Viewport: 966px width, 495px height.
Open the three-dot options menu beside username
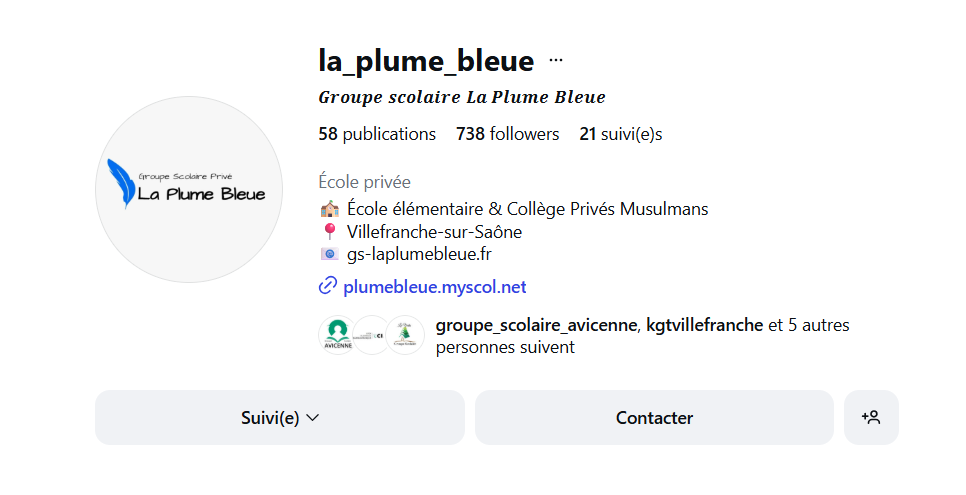pos(556,60)
